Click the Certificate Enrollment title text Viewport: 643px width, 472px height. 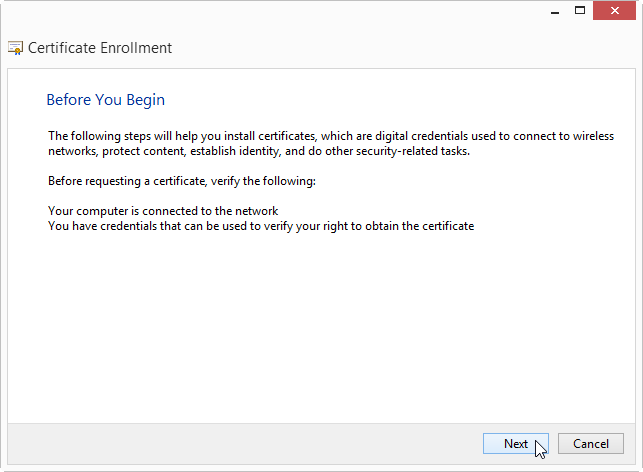[100, 48]
